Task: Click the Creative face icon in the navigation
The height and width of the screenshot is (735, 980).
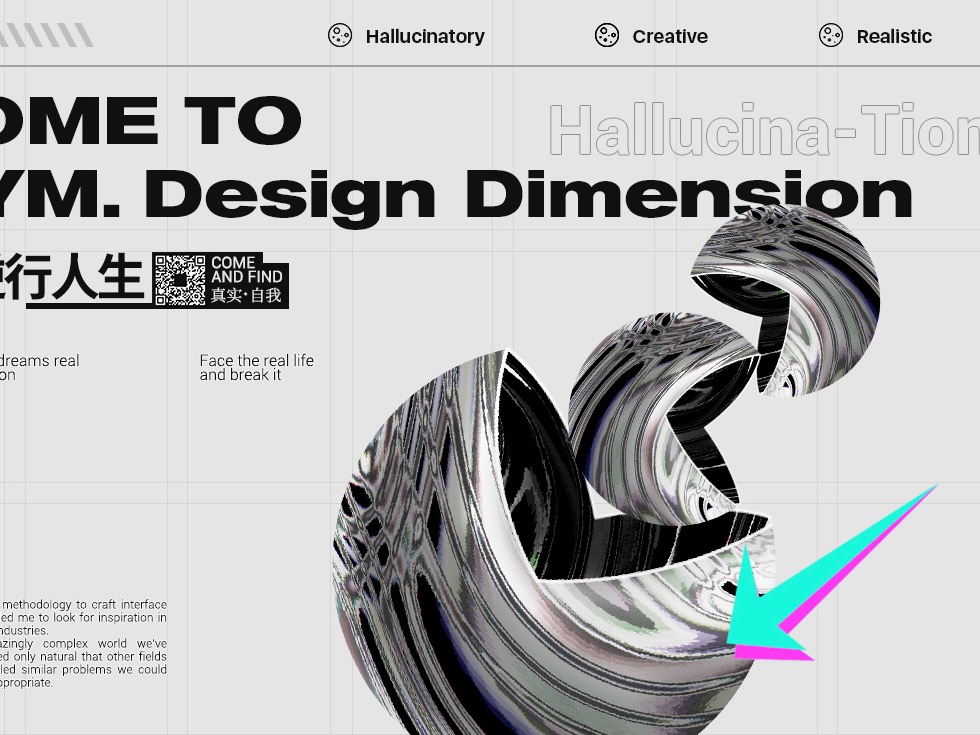Action: point(607,35)
